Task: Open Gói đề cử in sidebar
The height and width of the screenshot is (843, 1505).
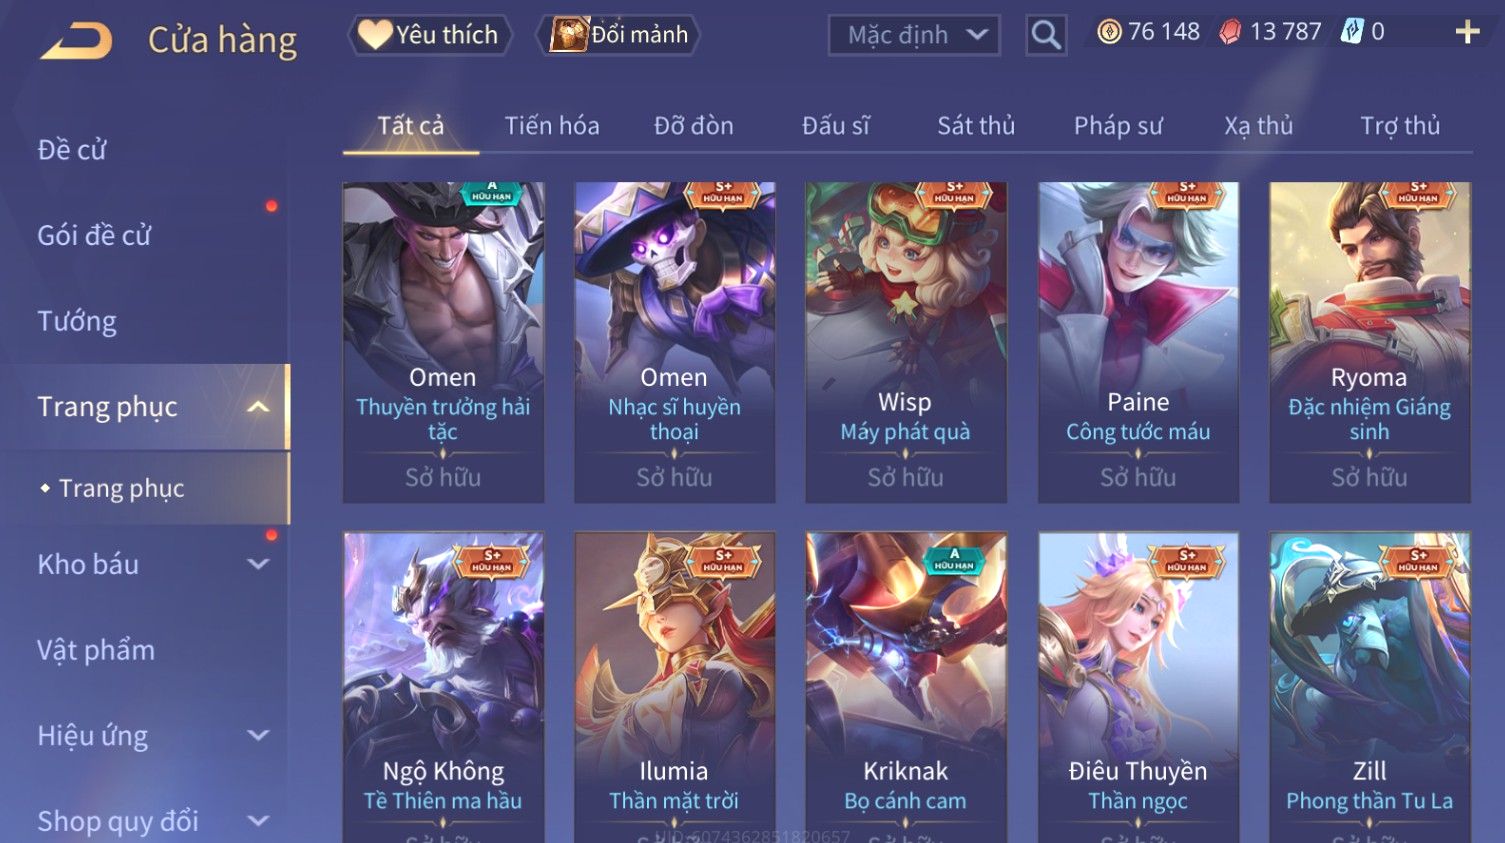Action: pyautogui.click(x=94, y=235)
